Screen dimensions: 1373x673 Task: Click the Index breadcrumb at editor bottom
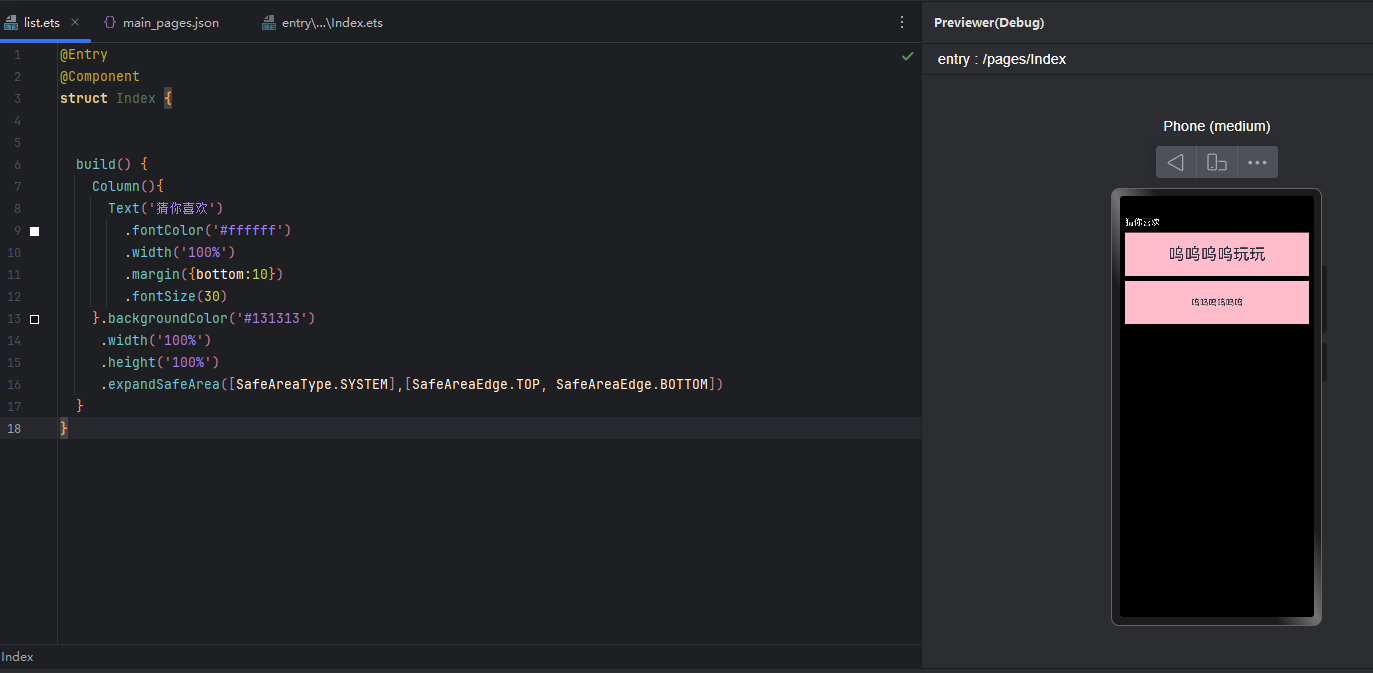click(17, 657)
